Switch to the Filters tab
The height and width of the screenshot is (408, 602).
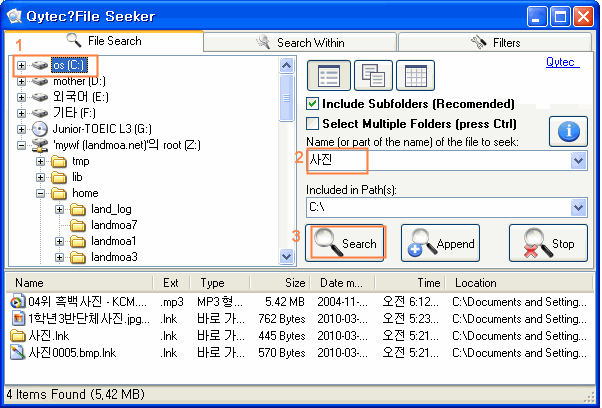[x=495, y=42]
